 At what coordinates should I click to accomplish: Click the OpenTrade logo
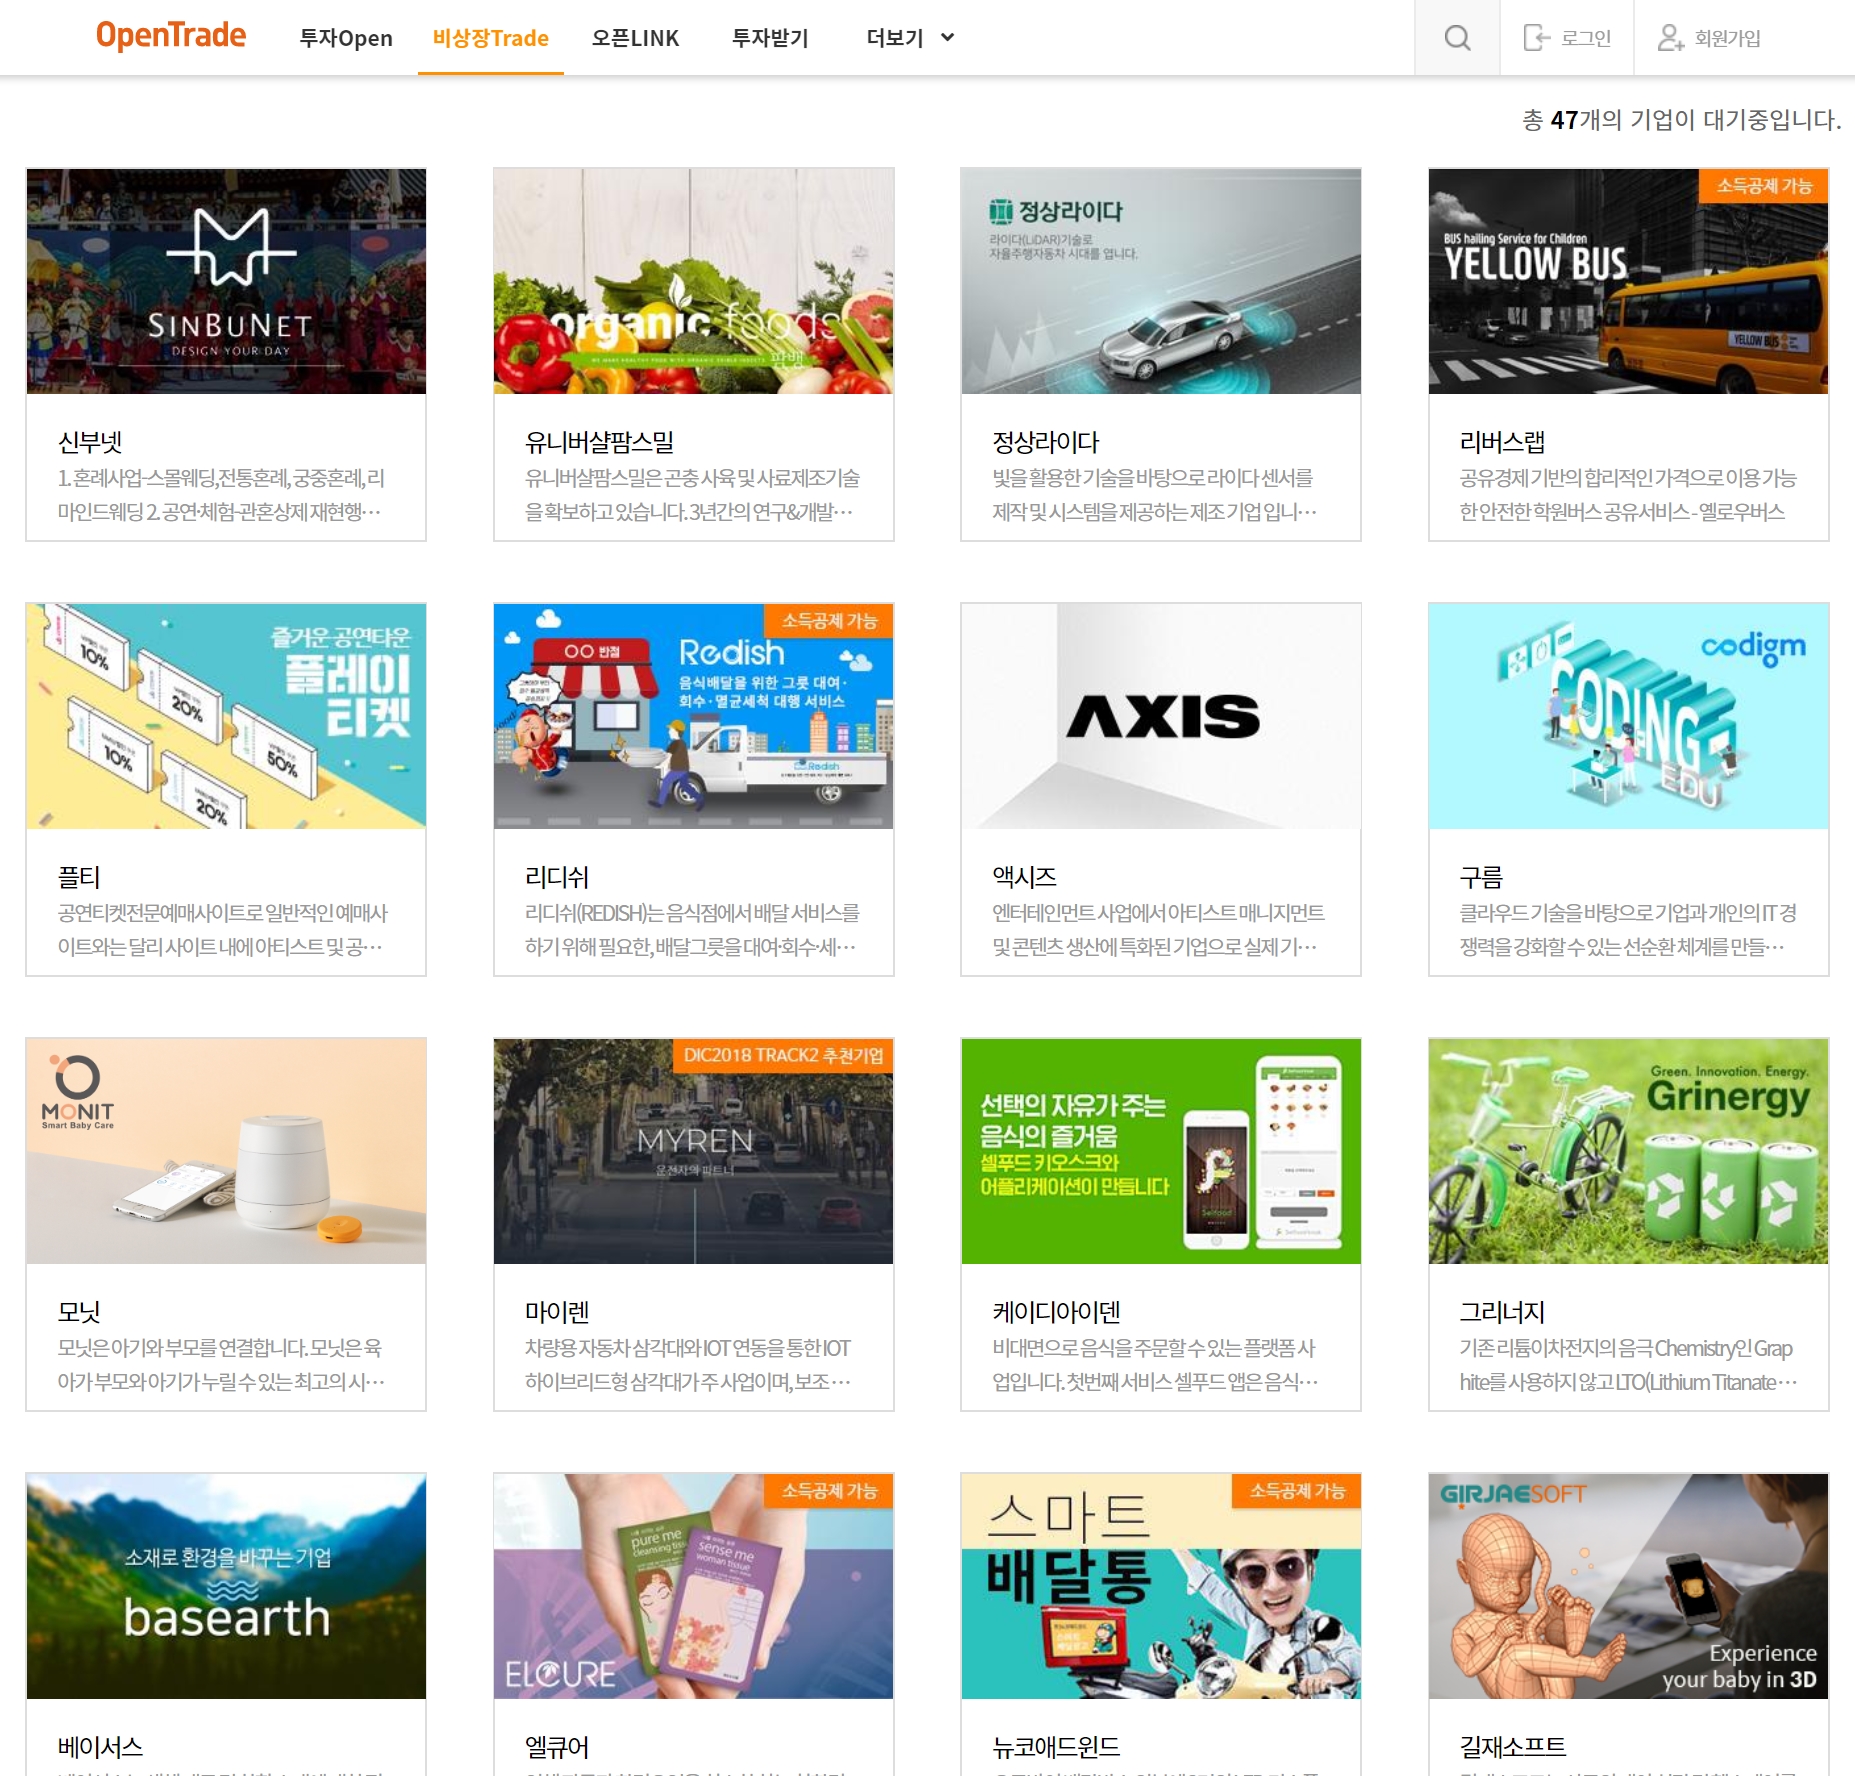click(x=171, y=36)
